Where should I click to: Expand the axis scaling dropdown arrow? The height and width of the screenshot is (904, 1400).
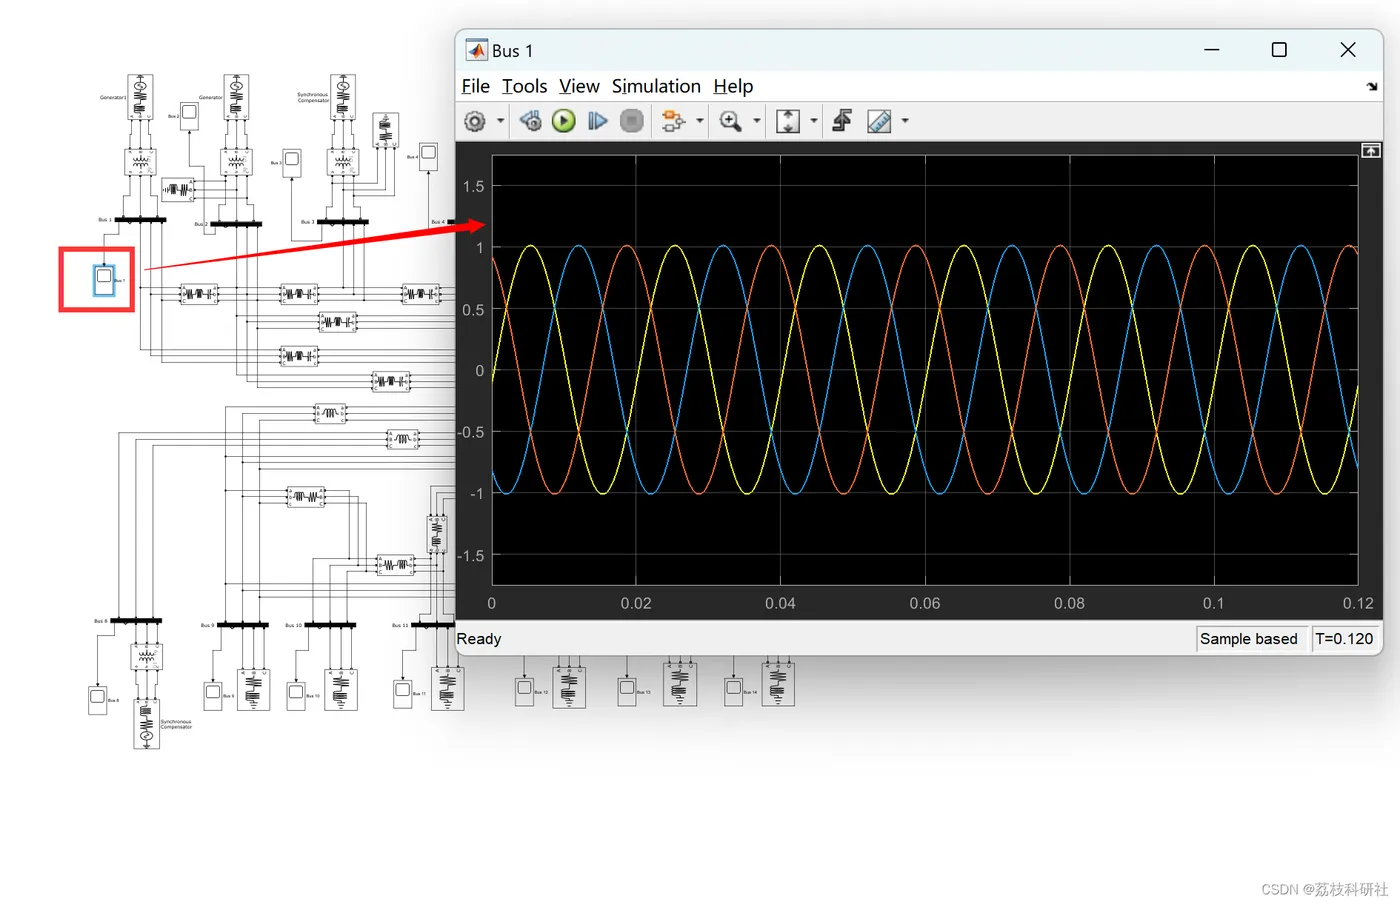click(x=814, y=121)
